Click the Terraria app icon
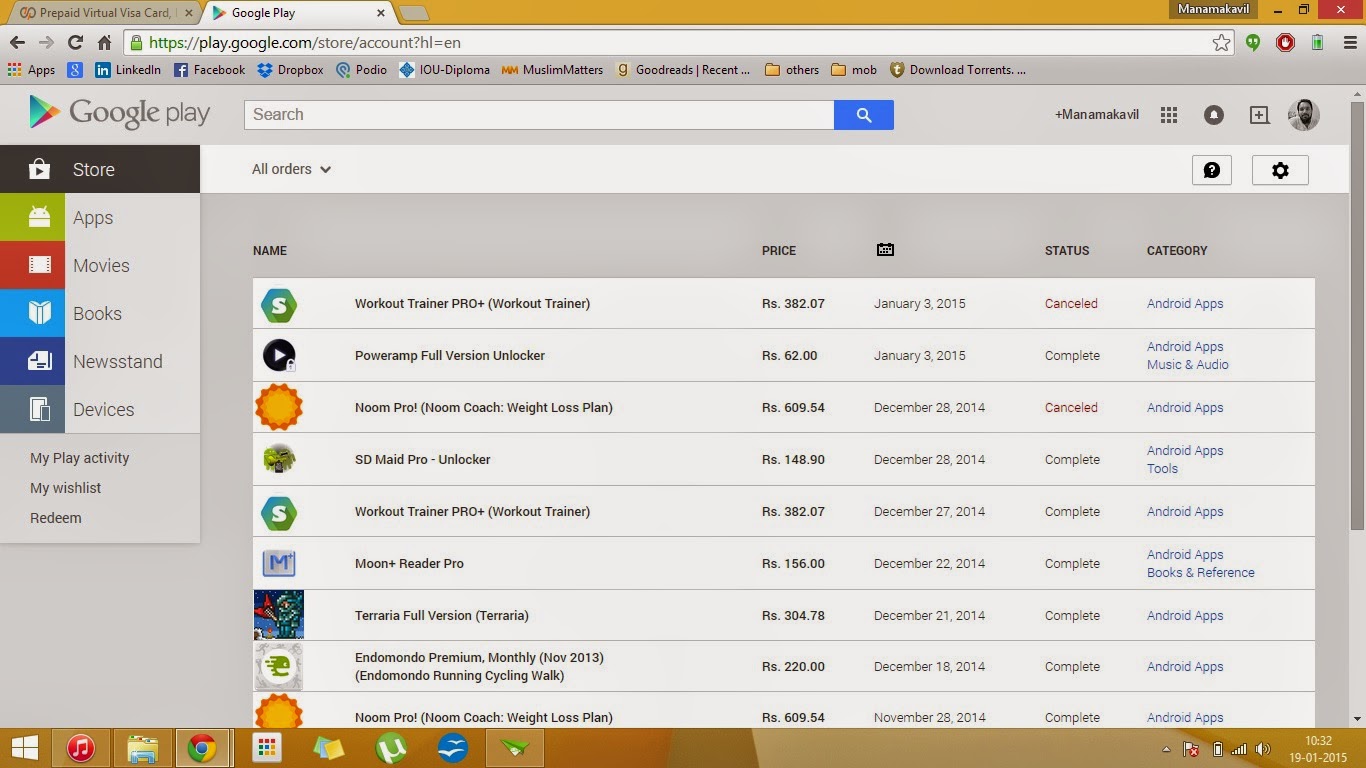 pyautogui.click(x=279, y=615)
